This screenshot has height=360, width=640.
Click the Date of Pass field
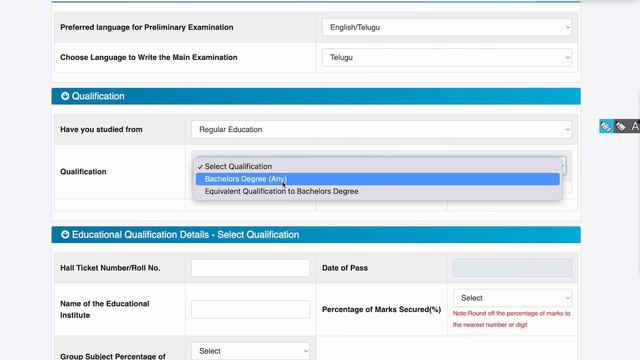point(512,268)
